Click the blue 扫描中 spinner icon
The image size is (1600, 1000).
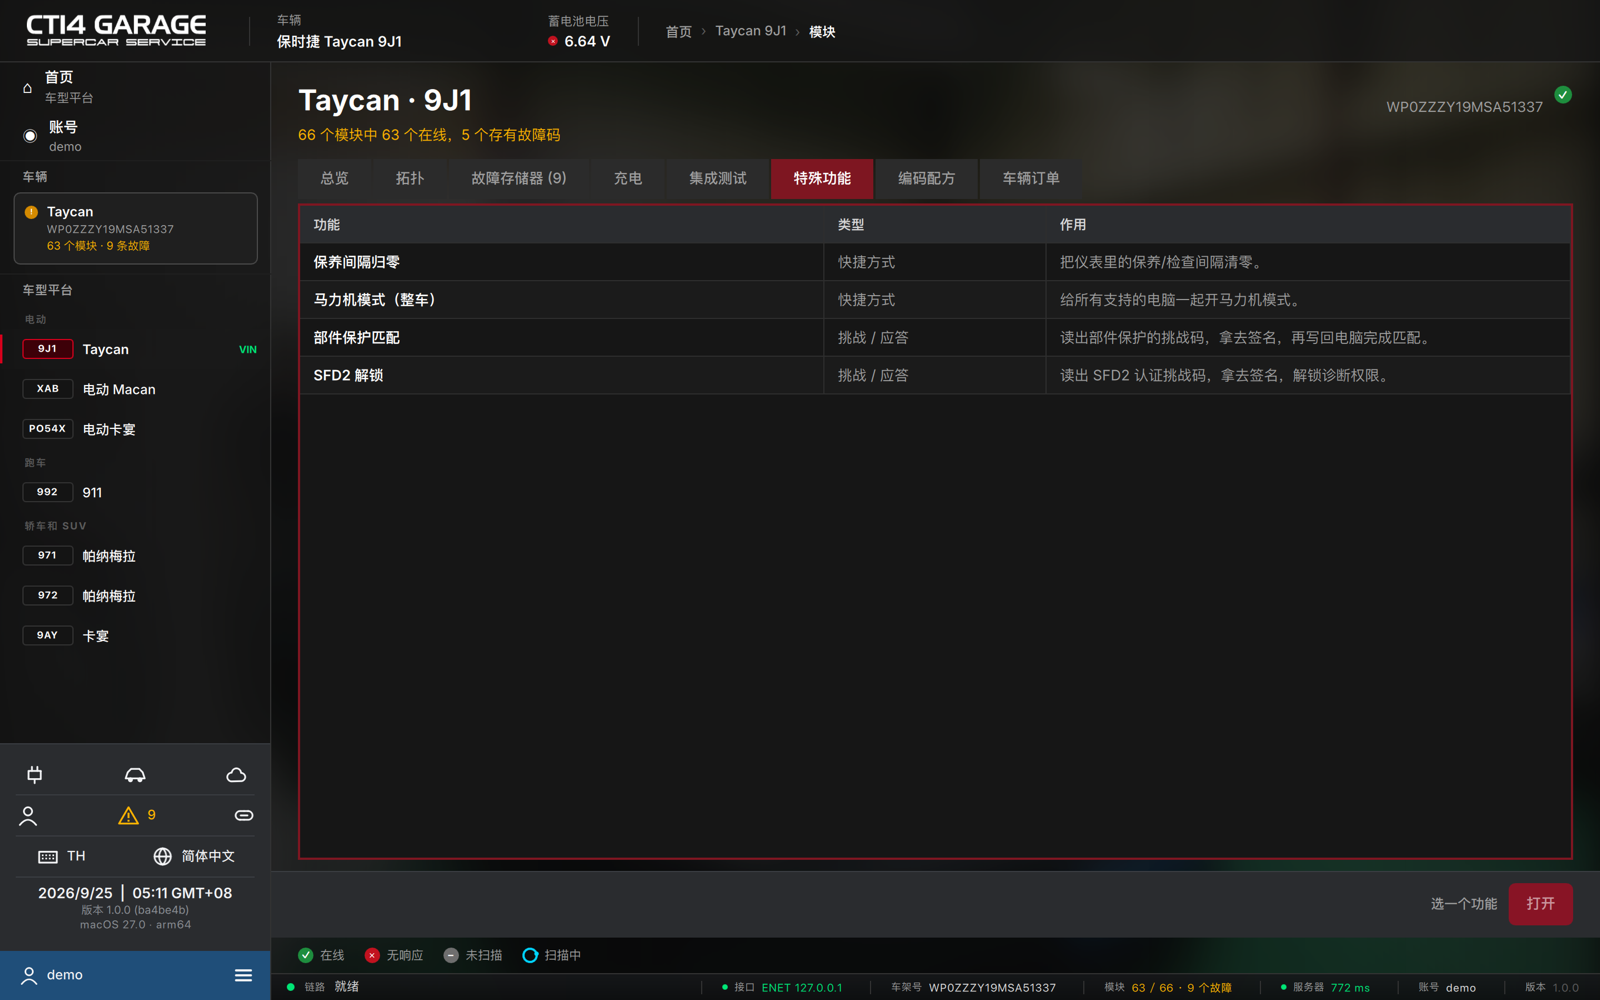pyautogui.click(x=530, y=955)
